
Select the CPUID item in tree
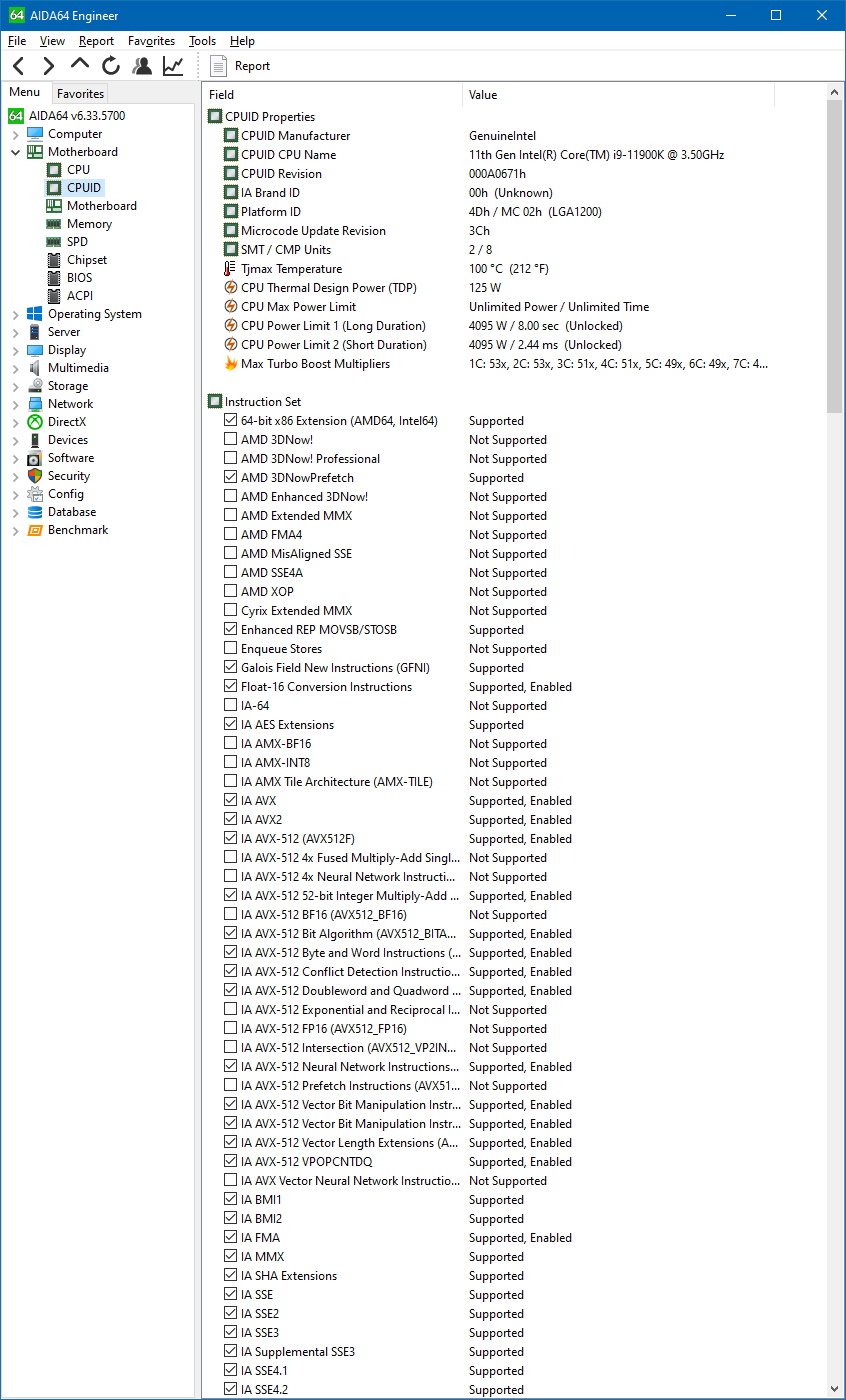(x=84, y=188)
